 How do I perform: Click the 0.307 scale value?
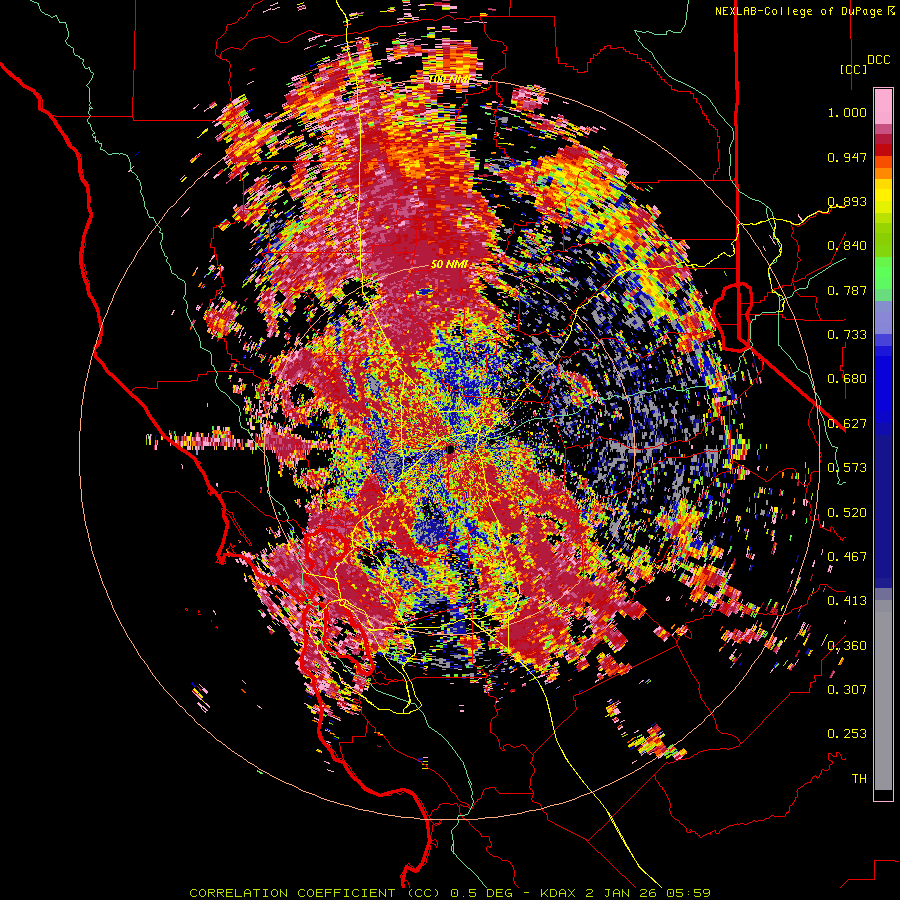point(847,689)
